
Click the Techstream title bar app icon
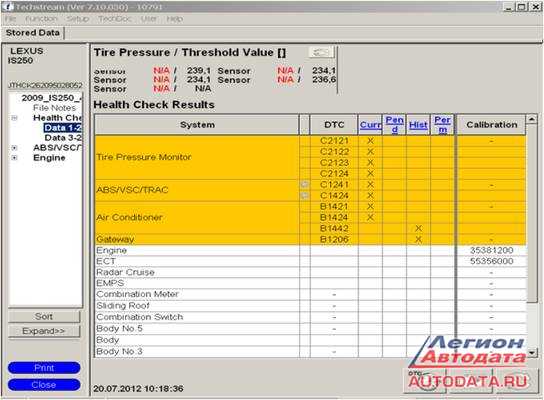[8, 7]
